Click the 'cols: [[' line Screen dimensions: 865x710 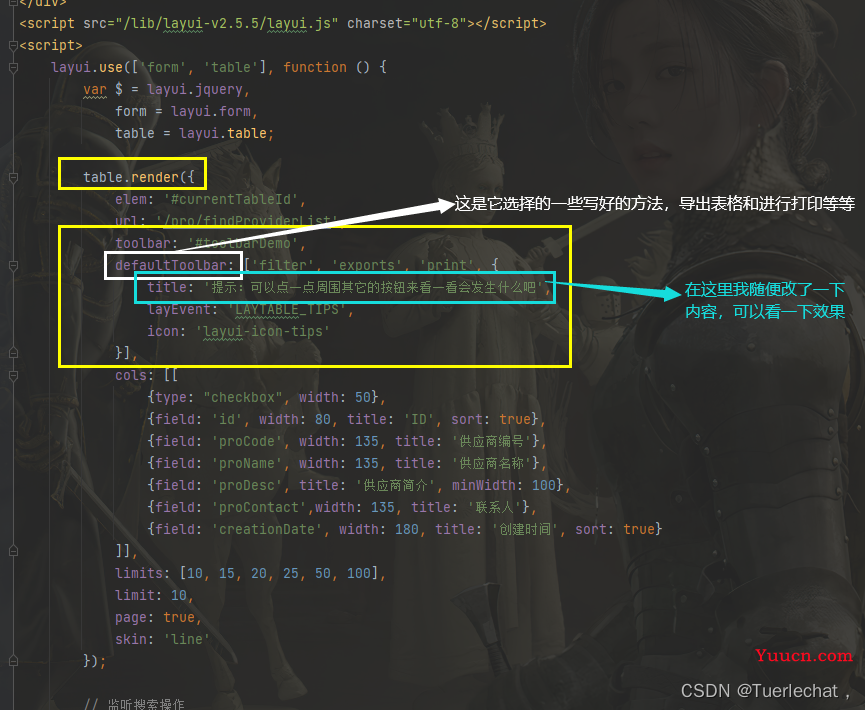[146, 376]
